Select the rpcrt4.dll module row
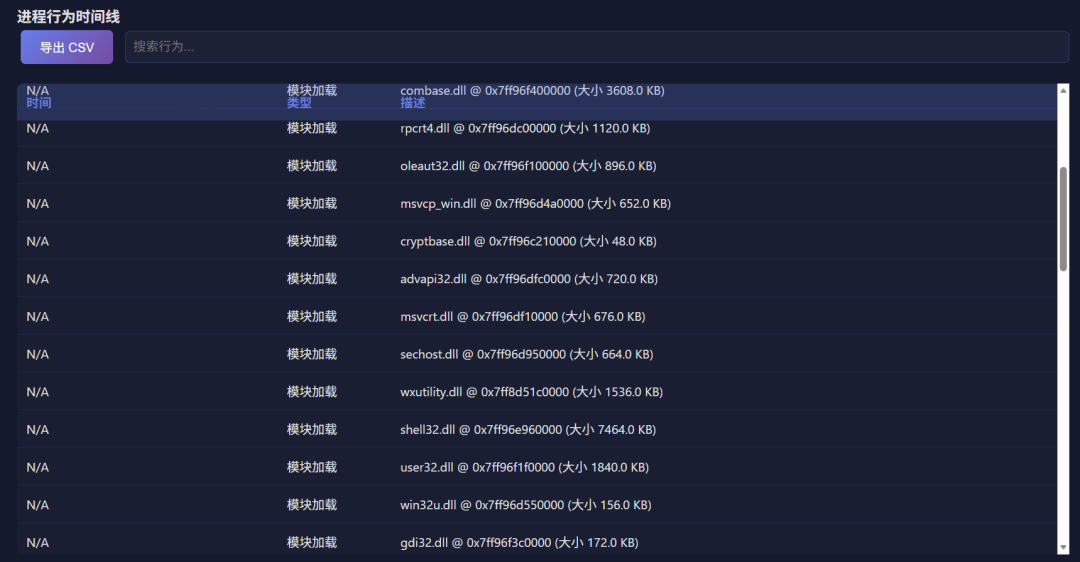Viewport: 1080px width, 562px height. (537, 128)
